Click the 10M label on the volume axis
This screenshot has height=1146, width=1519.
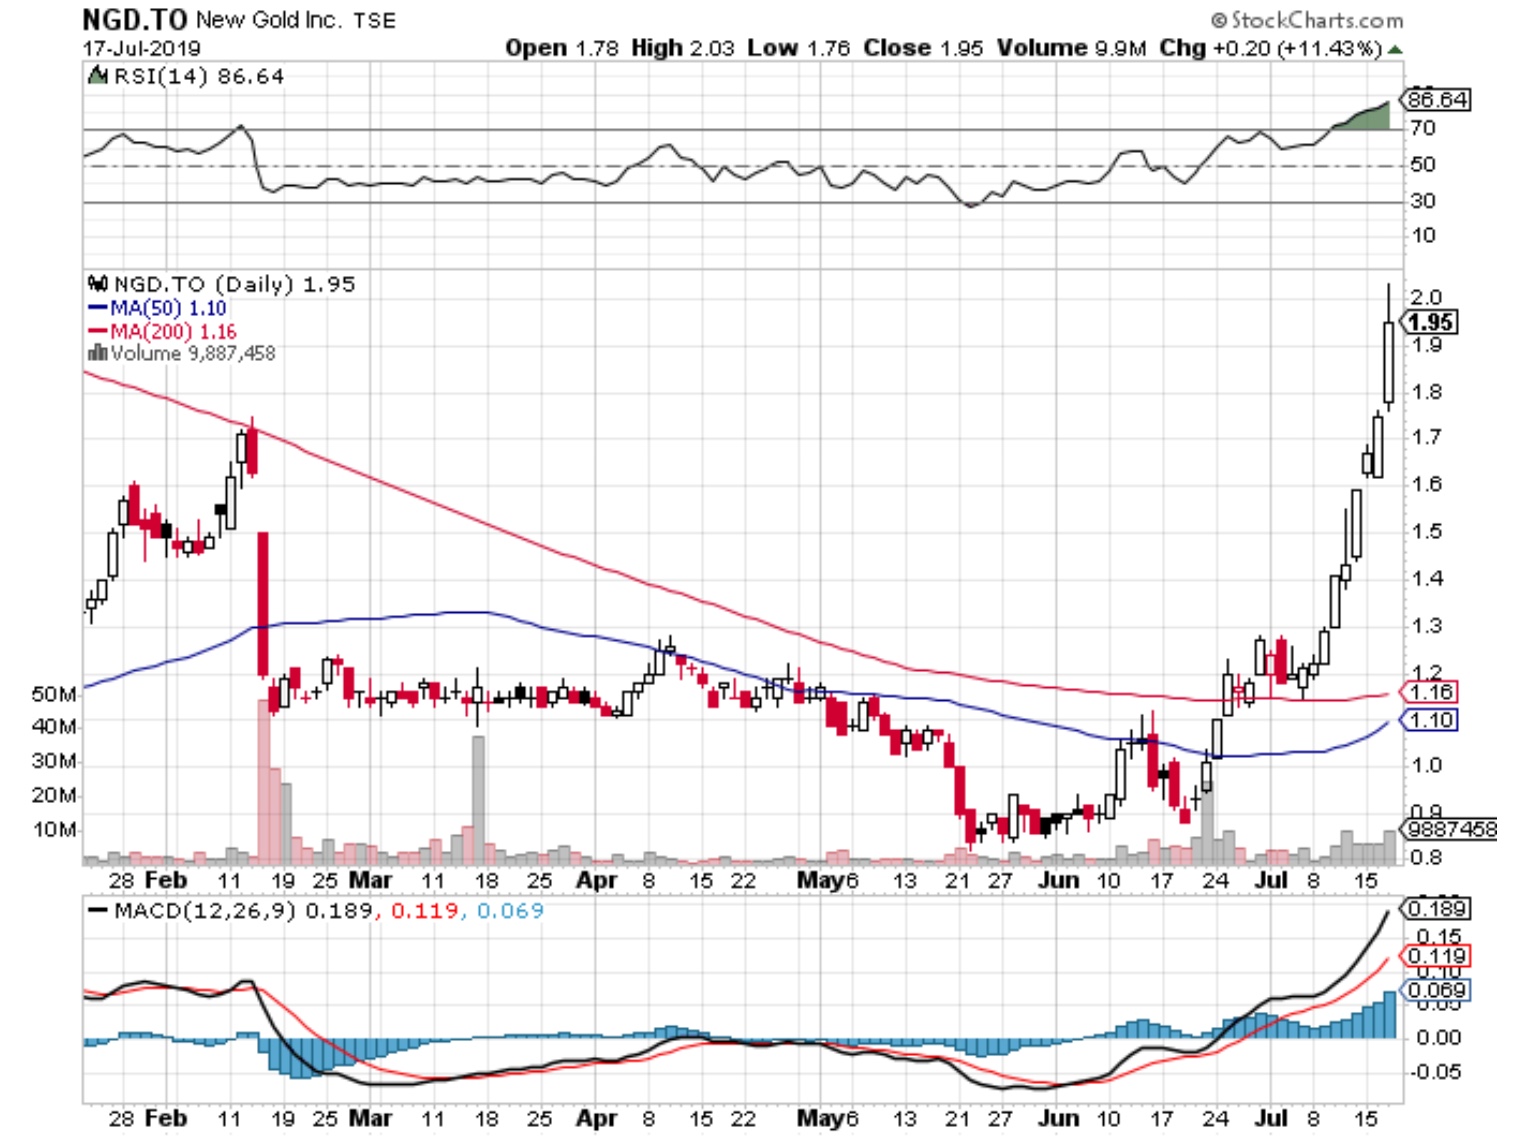click(x=55, y=830)
